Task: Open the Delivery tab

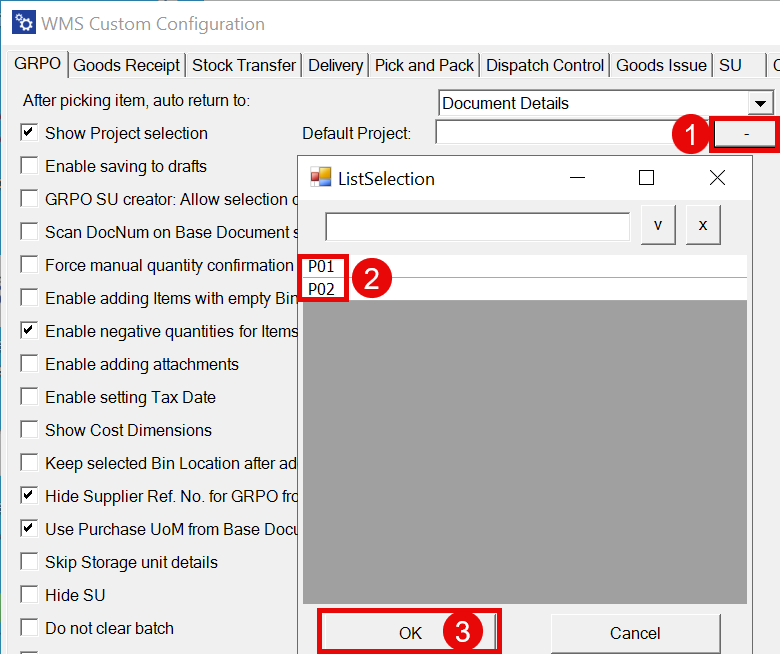Action: (335, 65)
